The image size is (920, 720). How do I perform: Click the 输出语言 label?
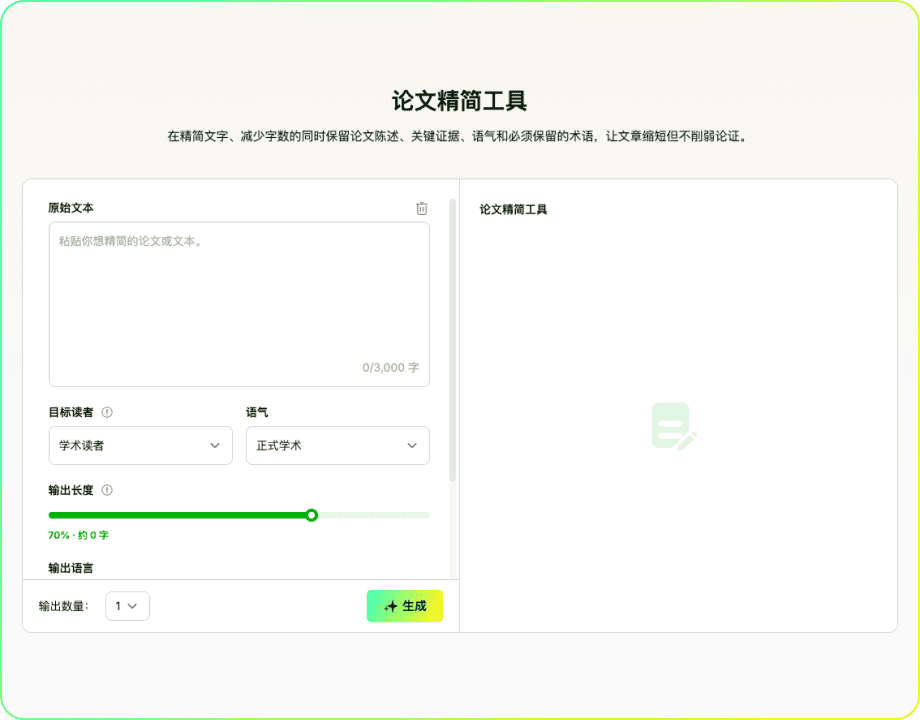(70, 568)
